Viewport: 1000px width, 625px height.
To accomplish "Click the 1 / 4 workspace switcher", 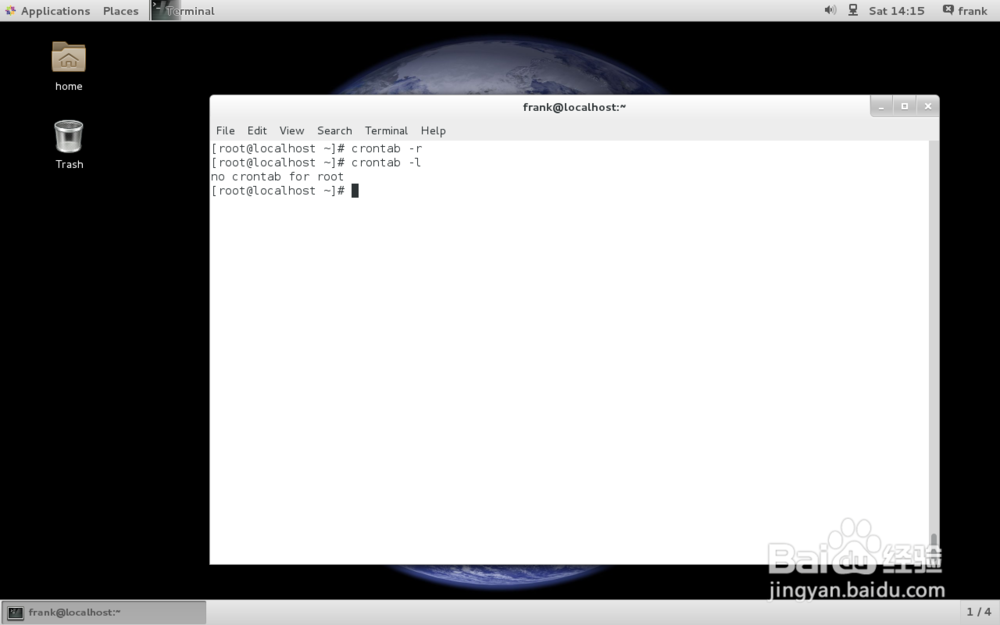I will 979,612.
